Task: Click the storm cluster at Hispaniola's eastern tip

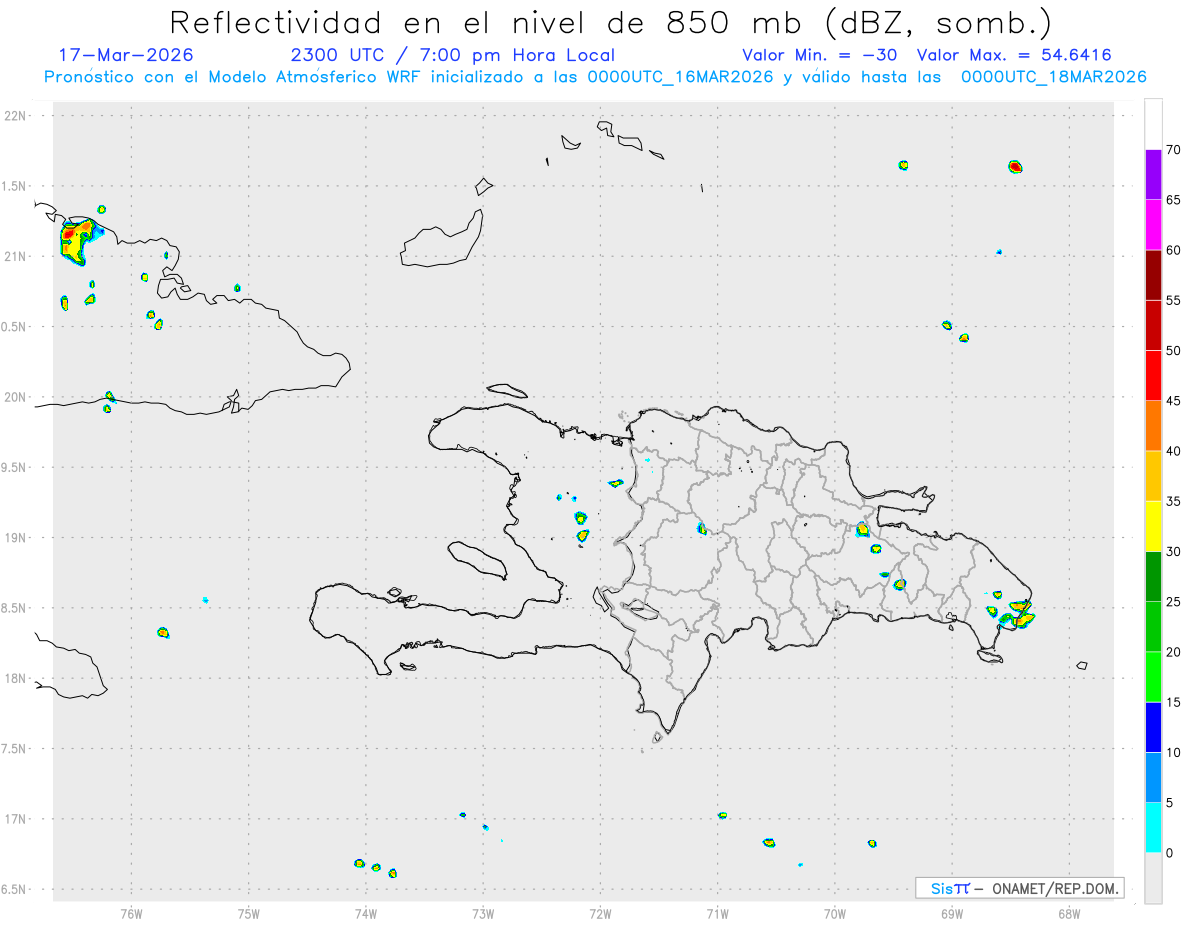Action: pyautogui.click(x=1017, y=614)
